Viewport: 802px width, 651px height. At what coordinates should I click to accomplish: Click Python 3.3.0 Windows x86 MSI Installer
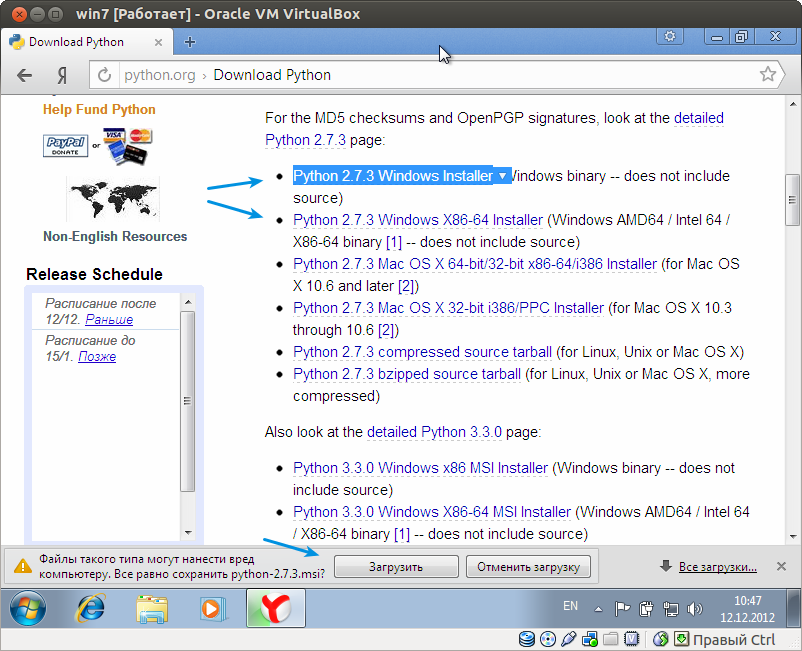tap(420, 468)
